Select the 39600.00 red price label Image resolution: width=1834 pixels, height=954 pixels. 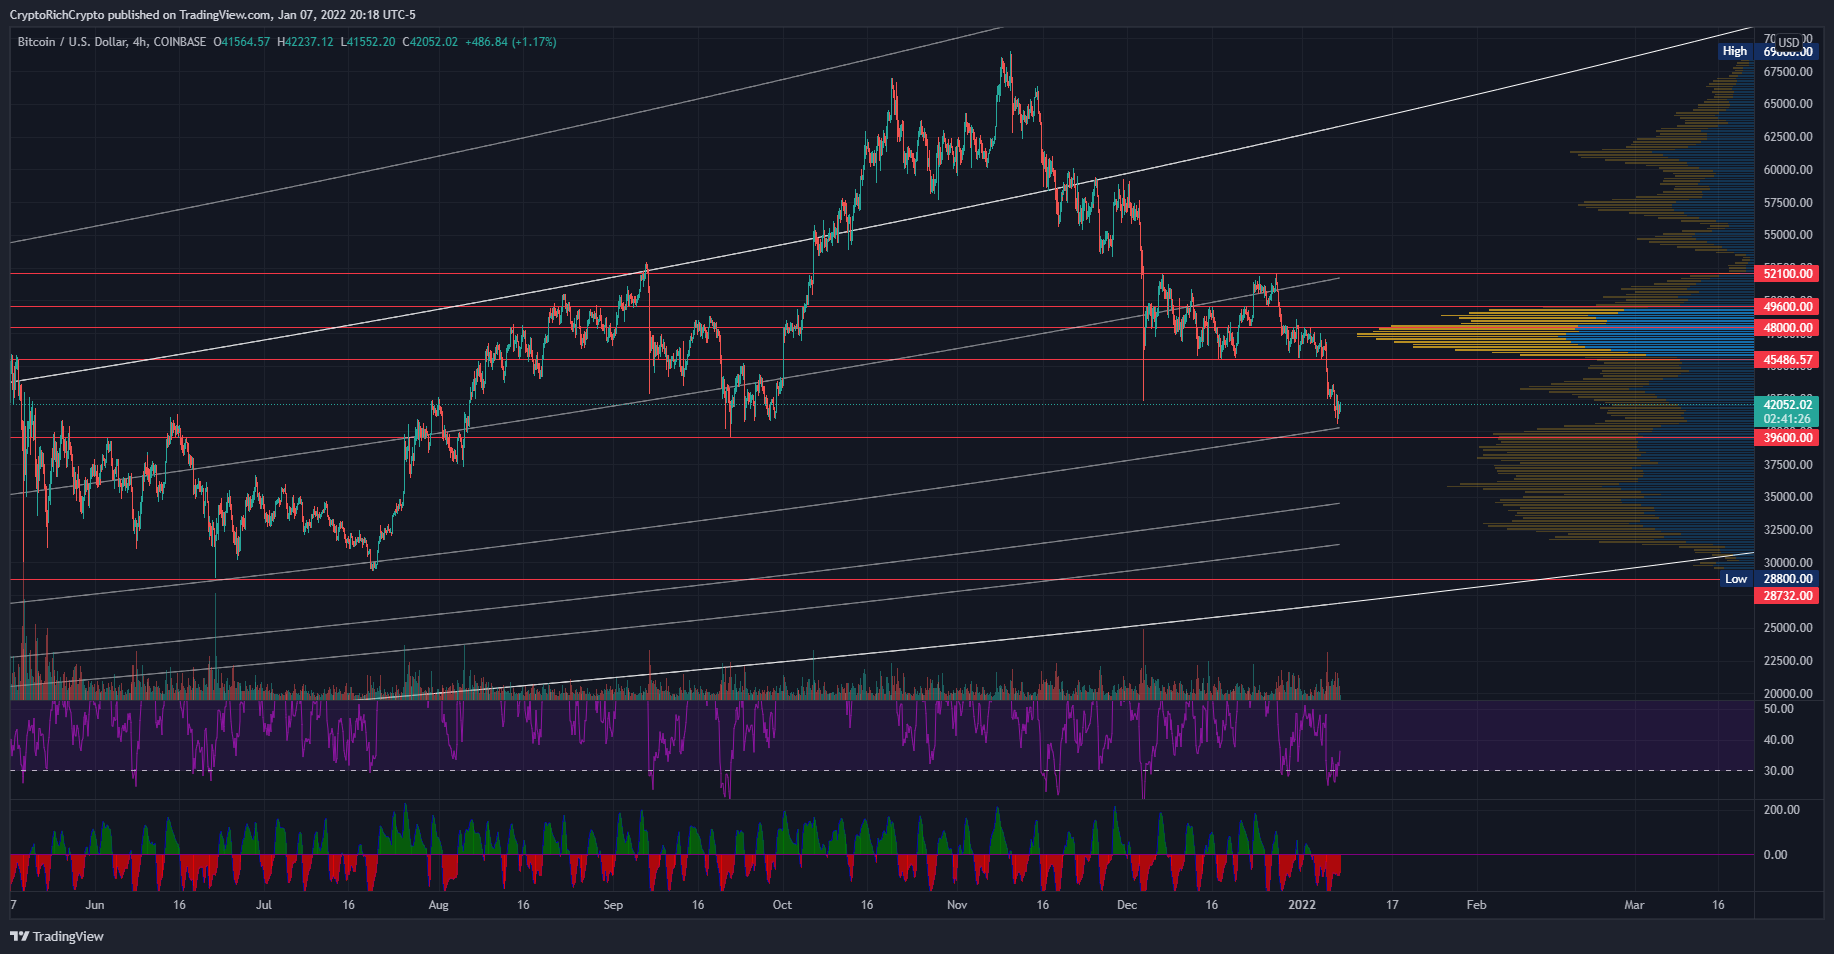coord(1787,438)
